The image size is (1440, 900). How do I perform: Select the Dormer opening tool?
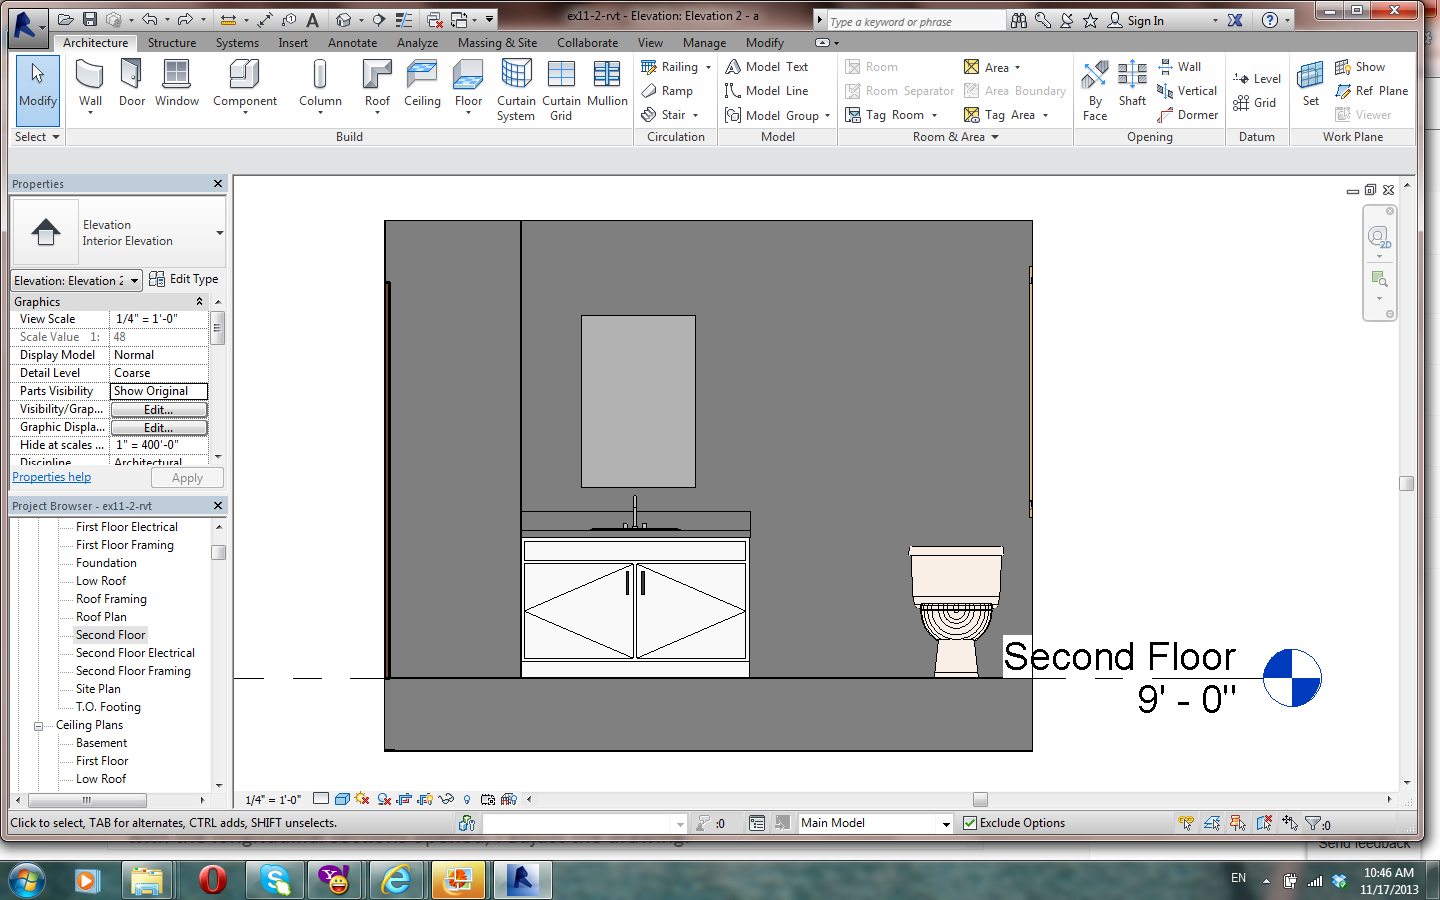[x=1188, y=115]
